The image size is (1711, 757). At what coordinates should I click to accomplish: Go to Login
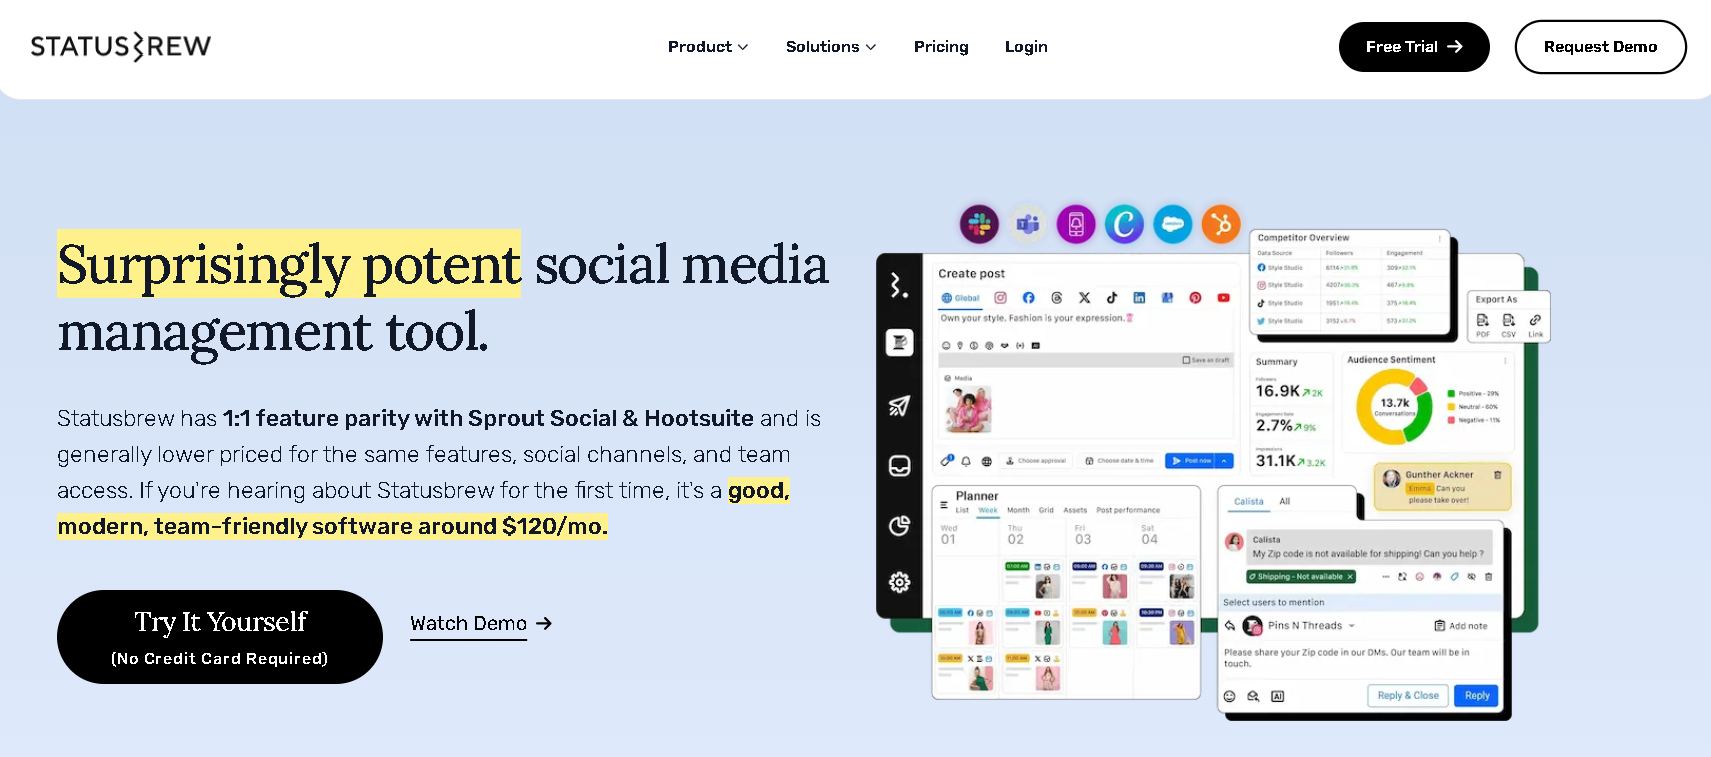click(x=1026, y=47)
